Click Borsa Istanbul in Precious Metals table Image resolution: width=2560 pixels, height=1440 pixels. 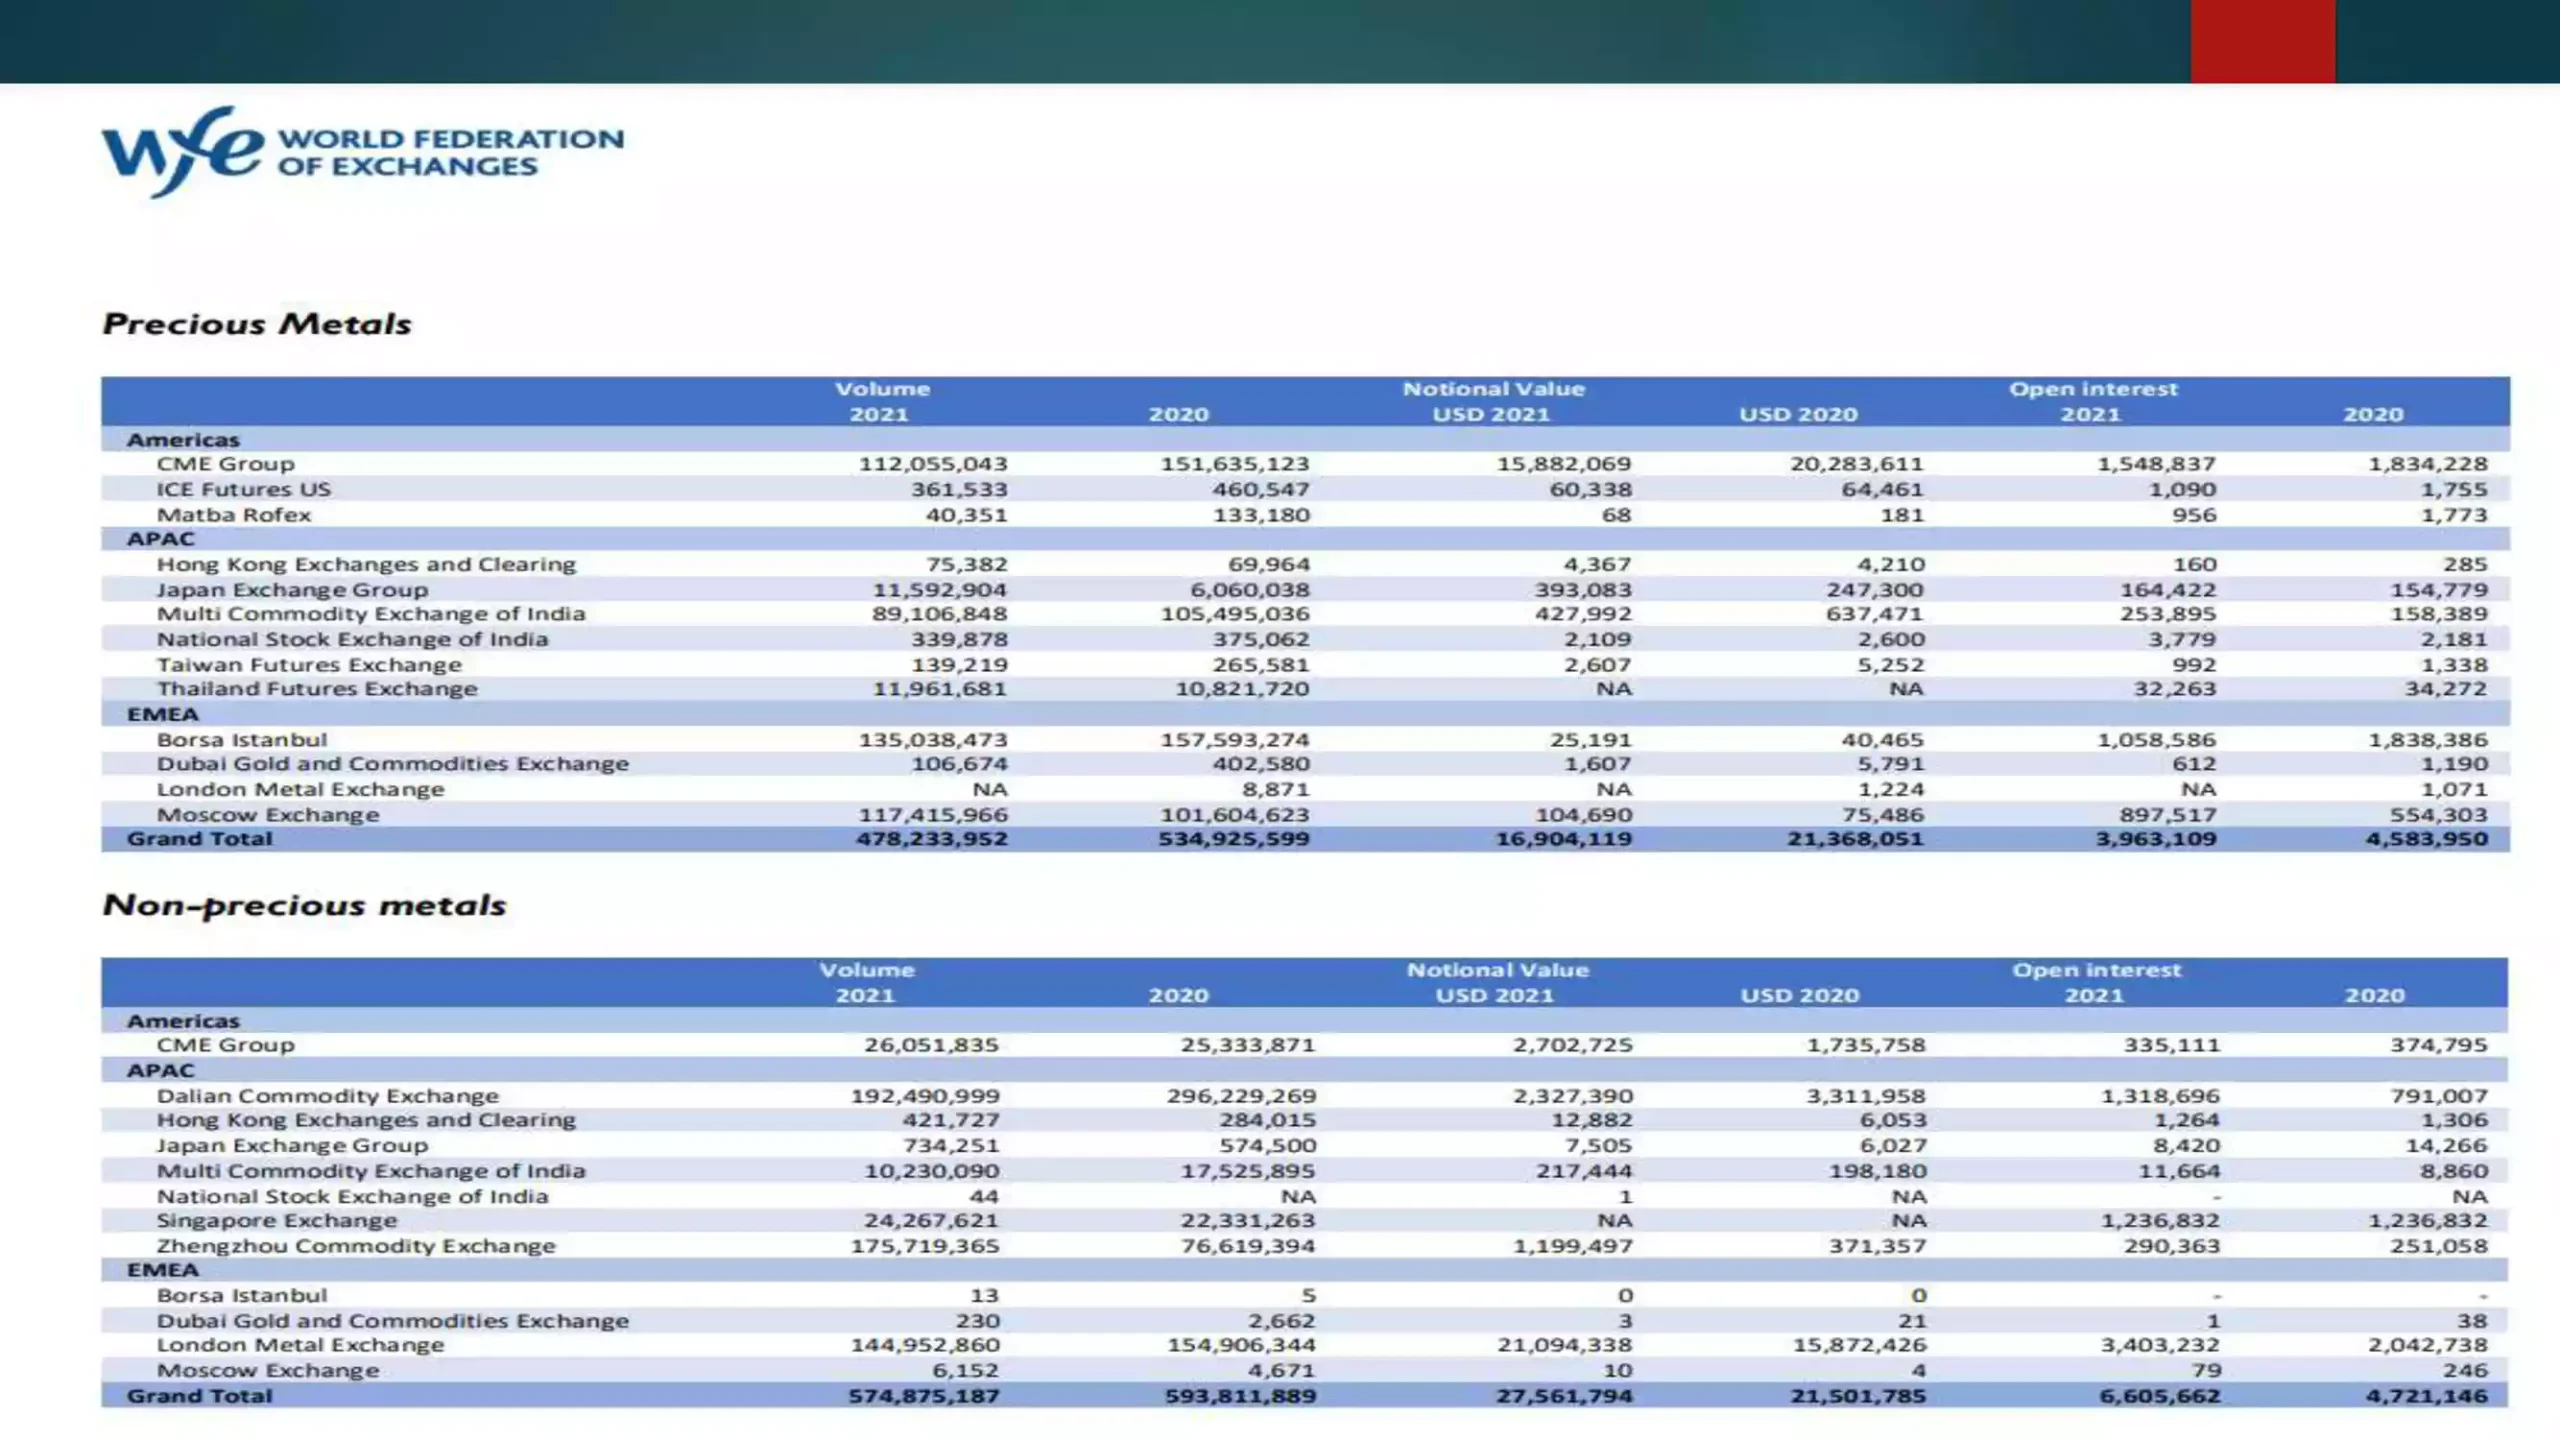[241, 740]
